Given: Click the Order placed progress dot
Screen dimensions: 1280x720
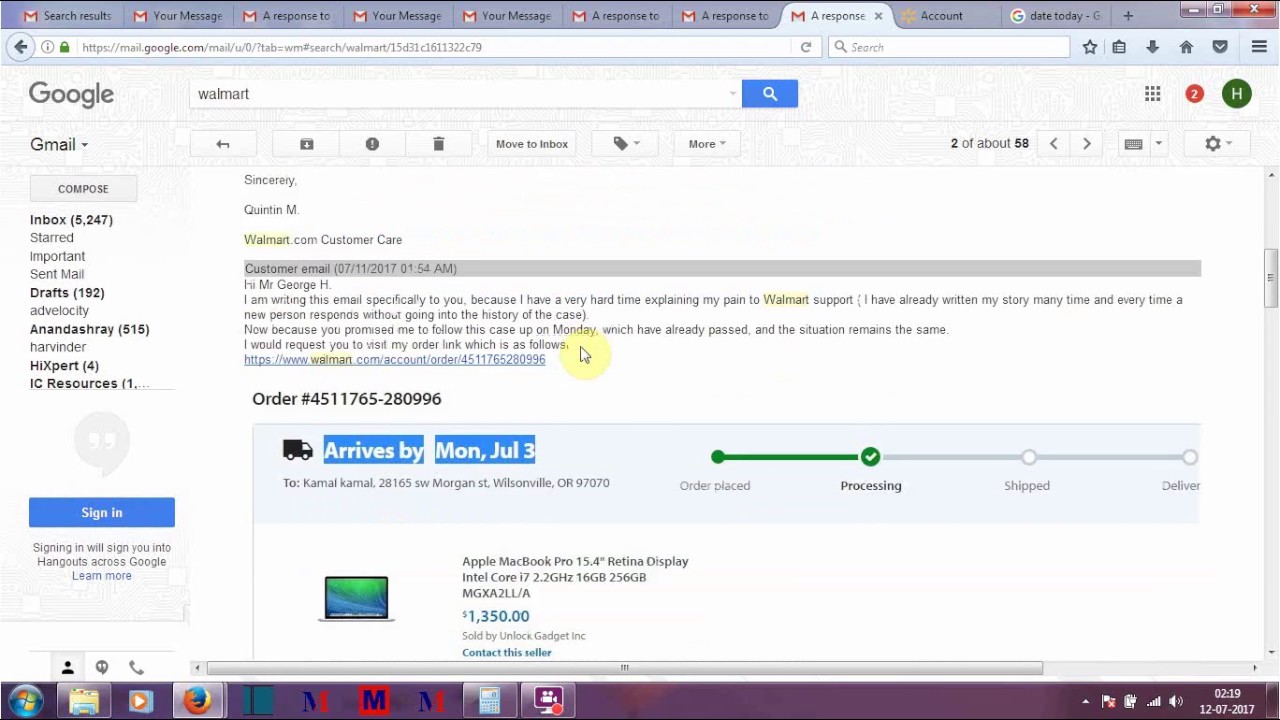Looking at the screenshot, I should [x=717, y=457].
